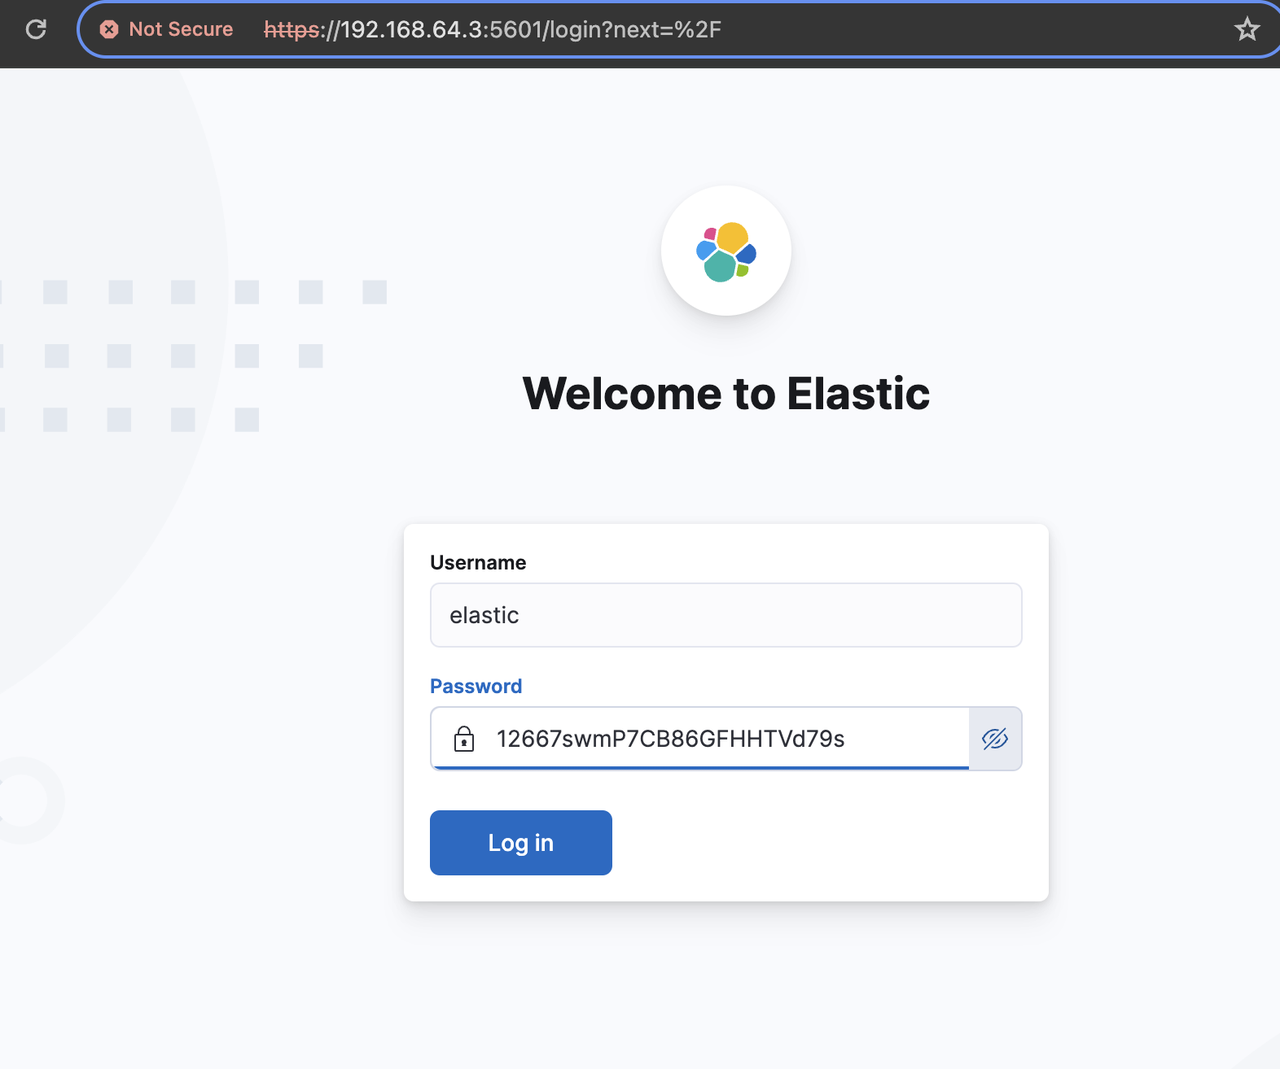The image size is (1280, 1069).
Task: Focus the Username input field
Action: [x=726, y=615]
